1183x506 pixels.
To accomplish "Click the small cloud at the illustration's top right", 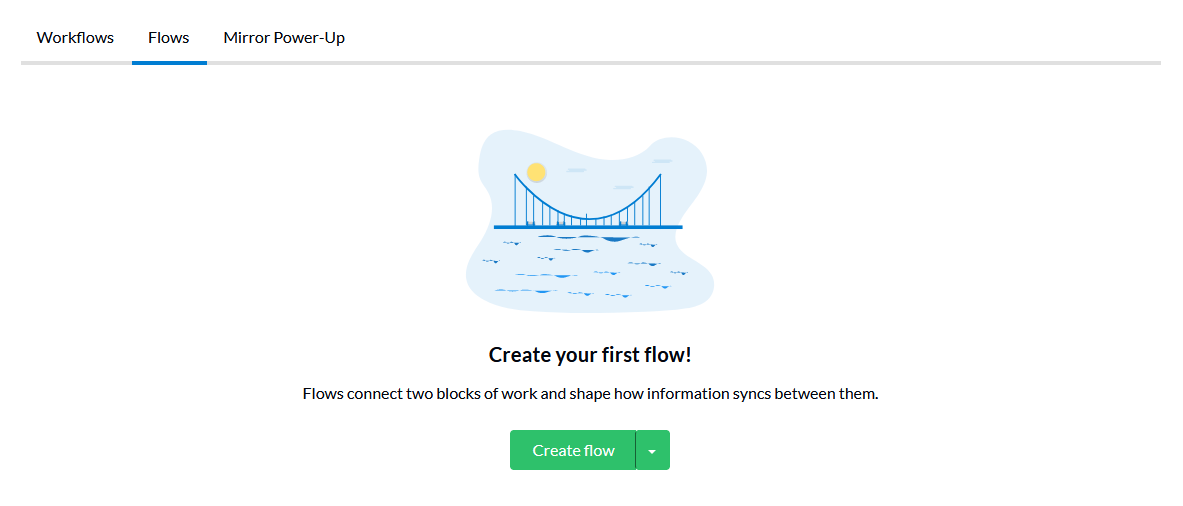I will (x=662, y=161).
